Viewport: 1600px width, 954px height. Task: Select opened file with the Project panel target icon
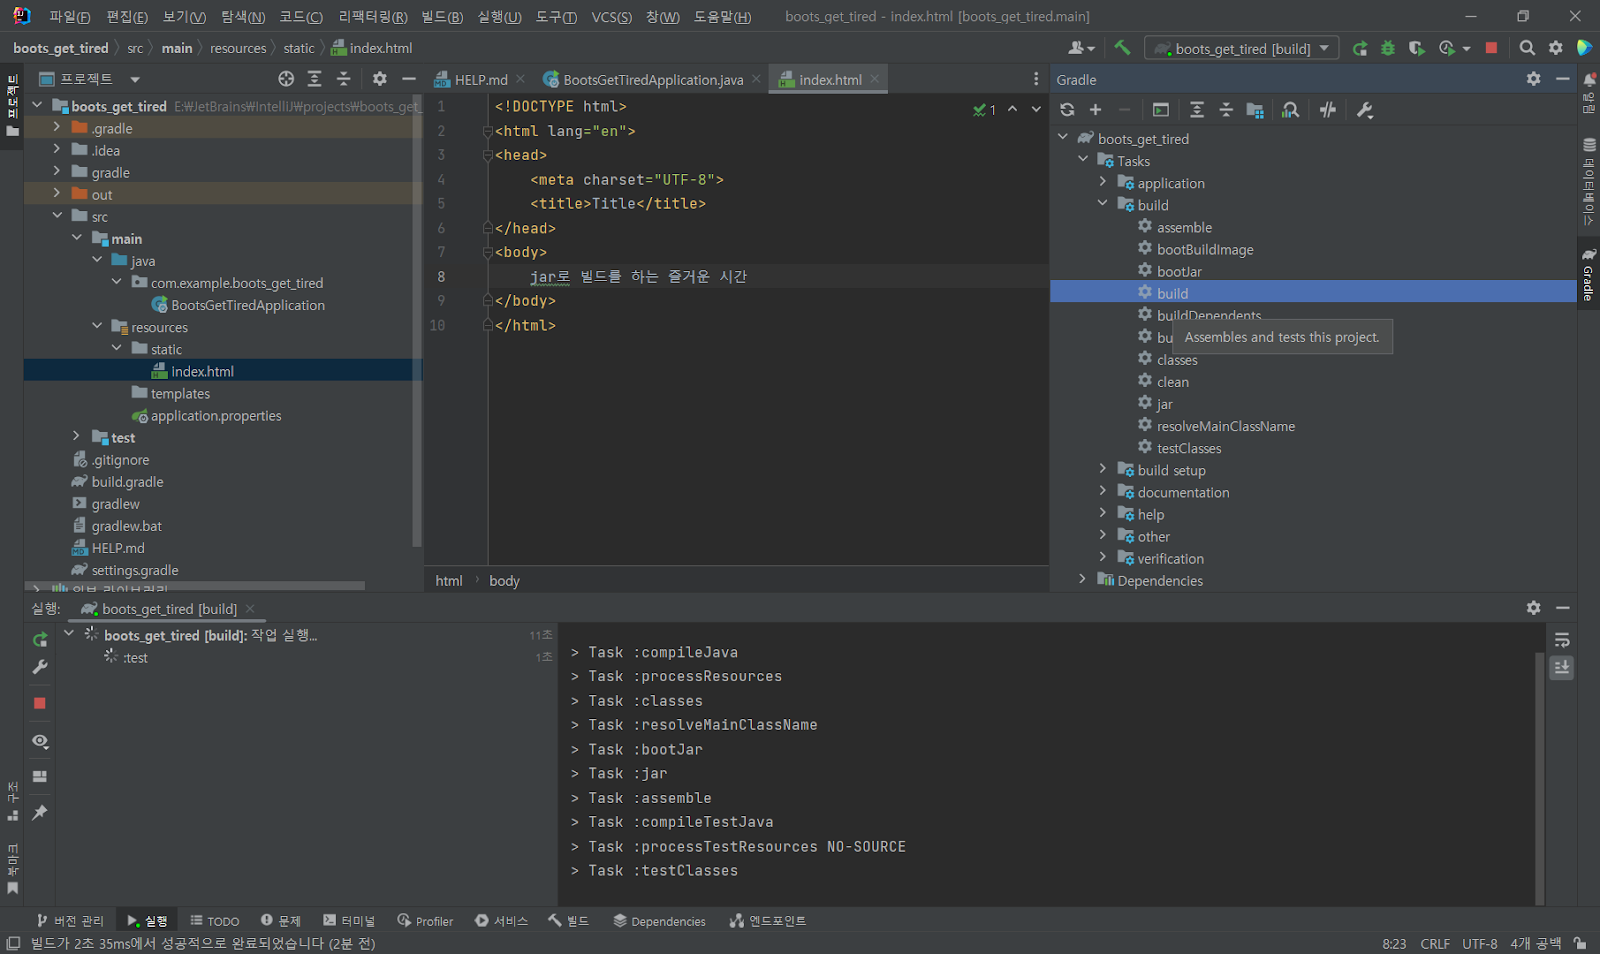point(286,79)
